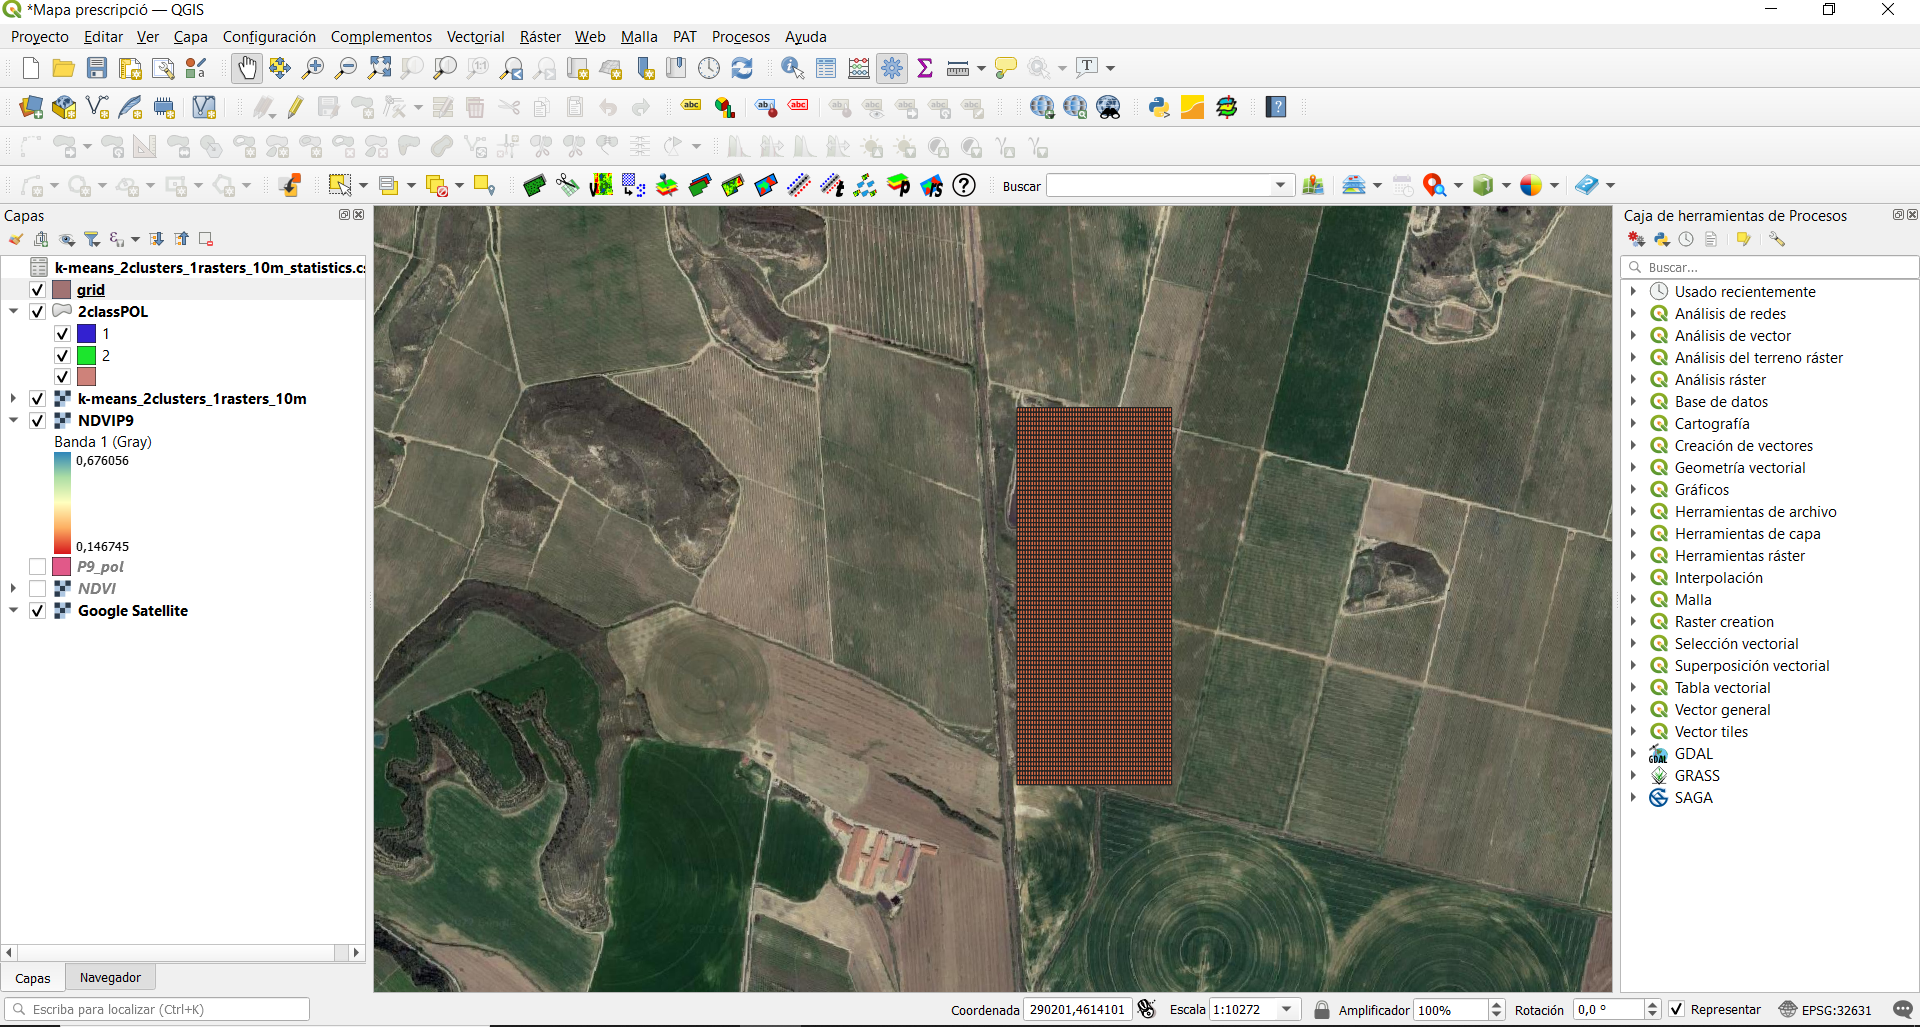Select the k-means statistics csv table layer
The image size is (1920, 1027).
[x=210, y=268]
